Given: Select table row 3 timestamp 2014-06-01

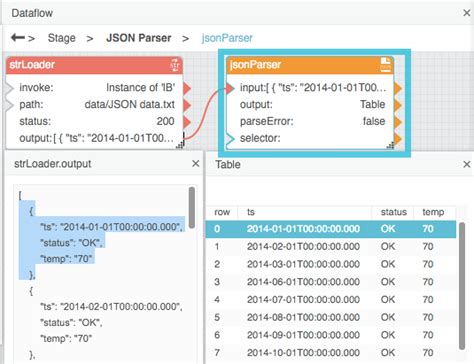Looking at the screenshot, I should [303, 282].
